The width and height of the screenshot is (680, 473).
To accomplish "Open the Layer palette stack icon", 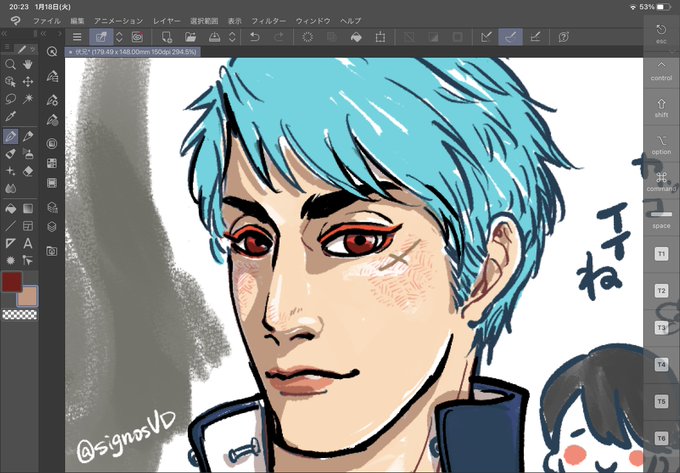I will [52, 226].
